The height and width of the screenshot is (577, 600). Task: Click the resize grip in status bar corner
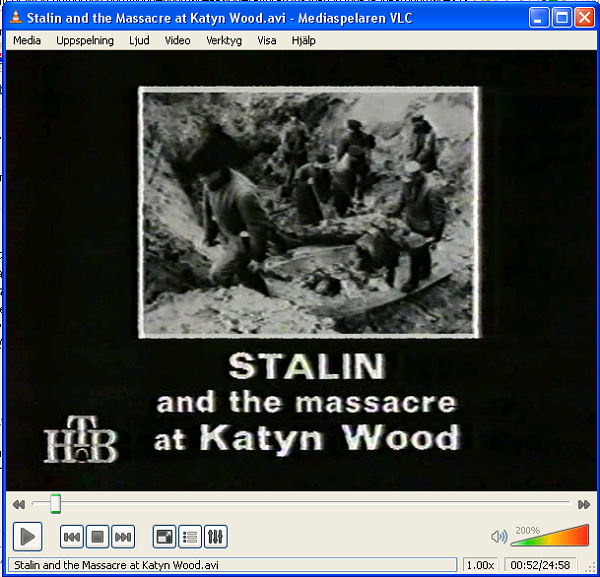coord(592,568)
